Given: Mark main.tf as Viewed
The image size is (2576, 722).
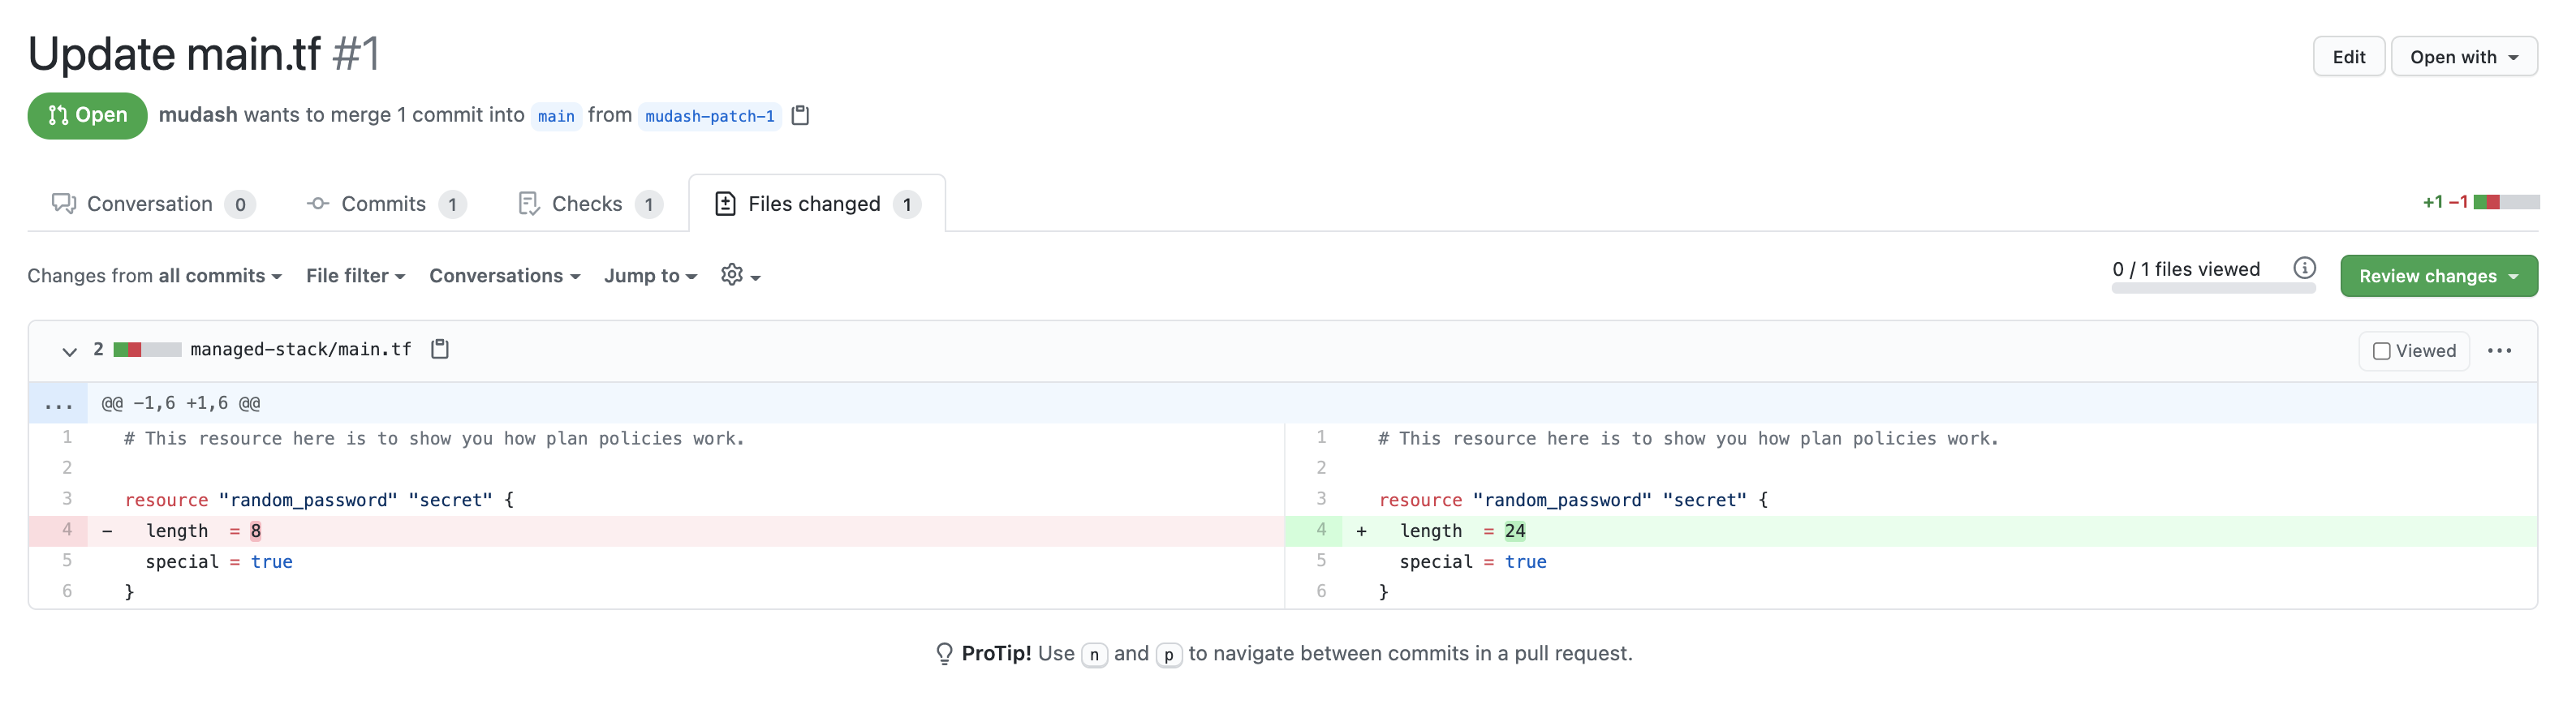Looking at the screenshot, I should [2414, 351].
